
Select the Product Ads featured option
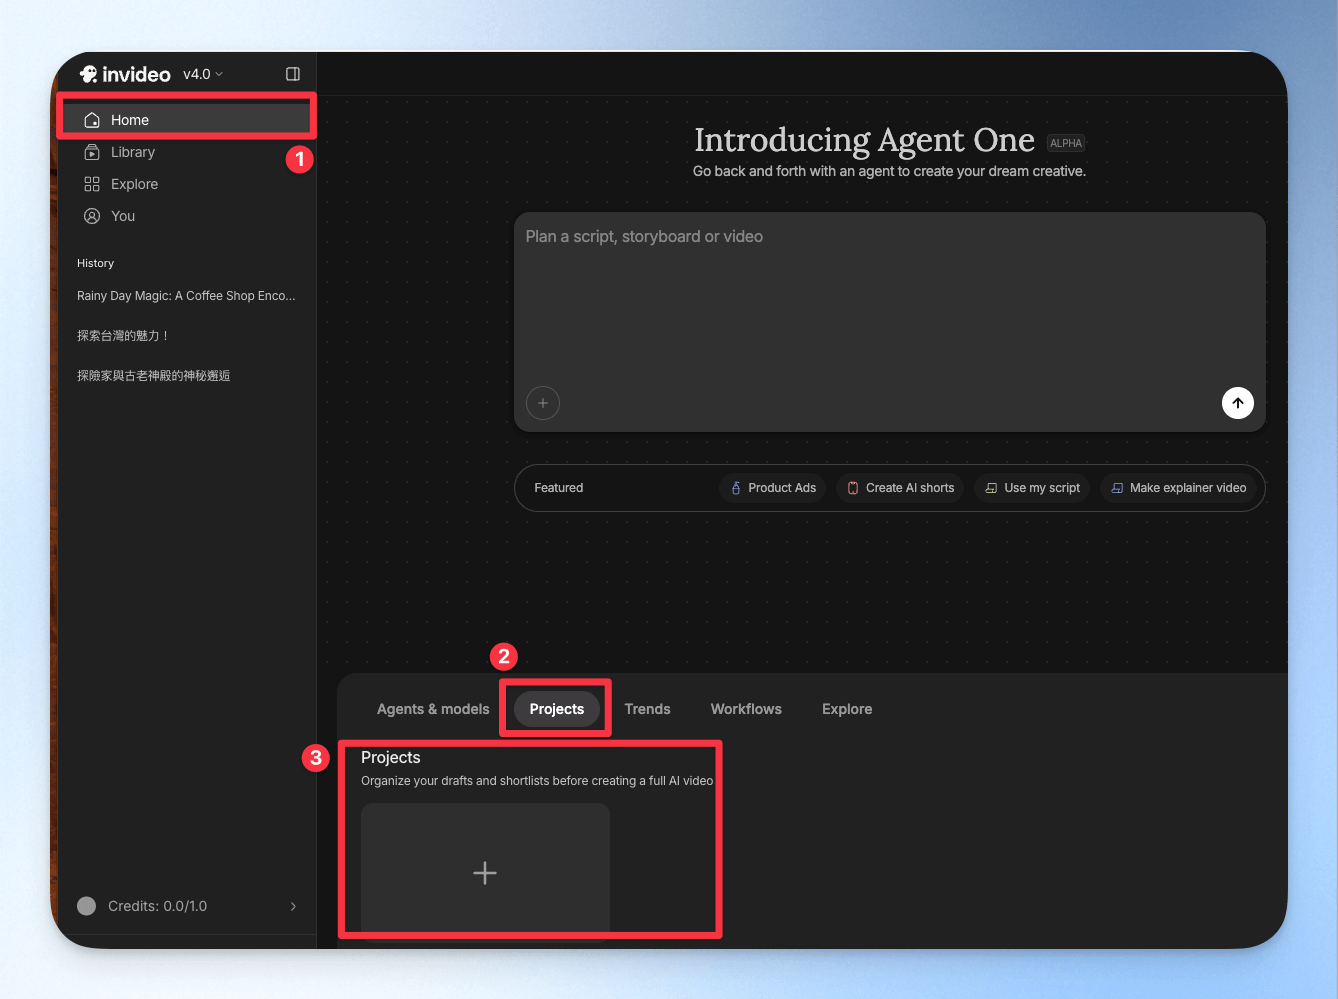coord(772,488)
